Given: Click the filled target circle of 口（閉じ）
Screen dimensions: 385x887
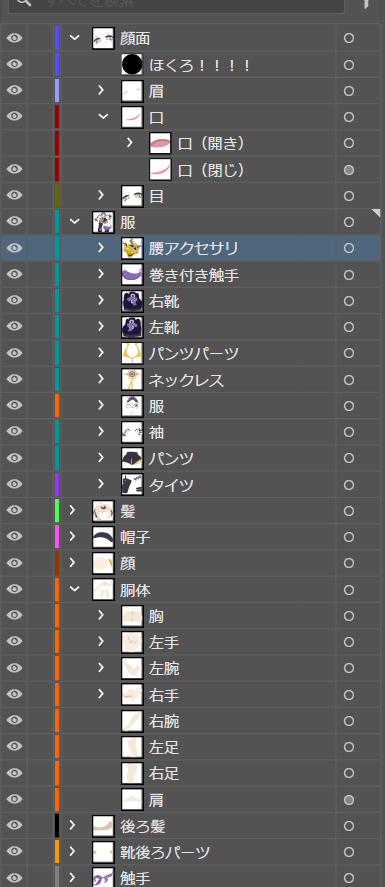Looking at the screenshot, I should pos(349,170).
